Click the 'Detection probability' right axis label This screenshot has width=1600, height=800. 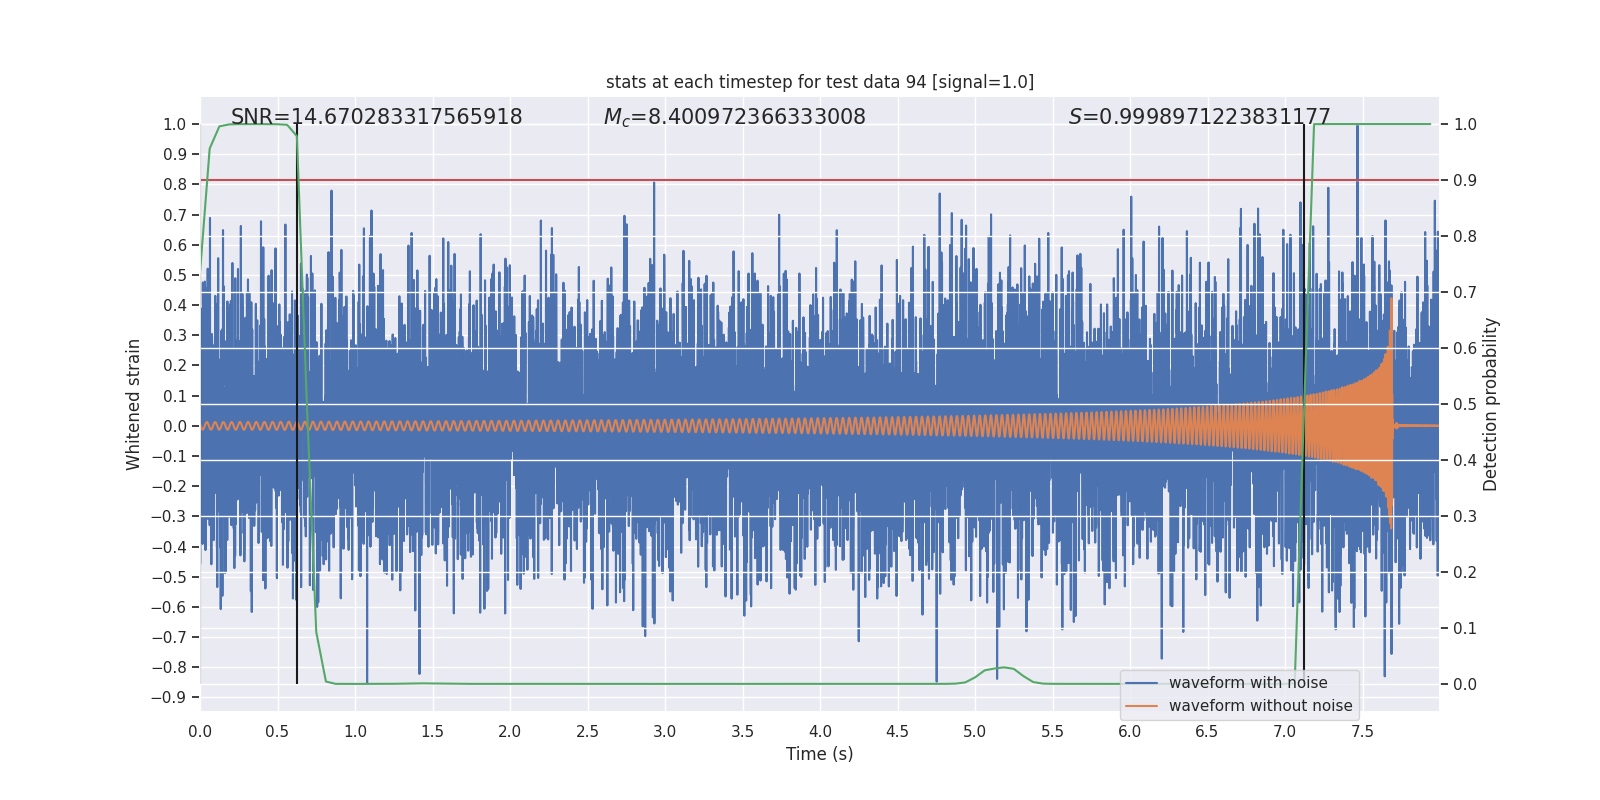[1490, 404]
